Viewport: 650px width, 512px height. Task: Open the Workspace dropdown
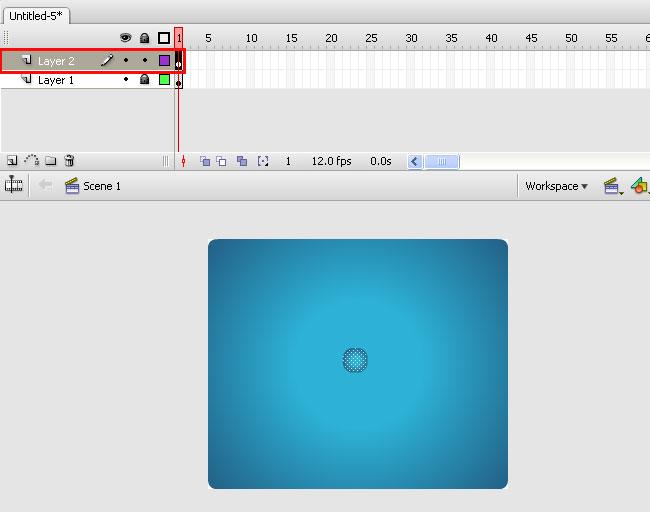(x=556, y=186)
